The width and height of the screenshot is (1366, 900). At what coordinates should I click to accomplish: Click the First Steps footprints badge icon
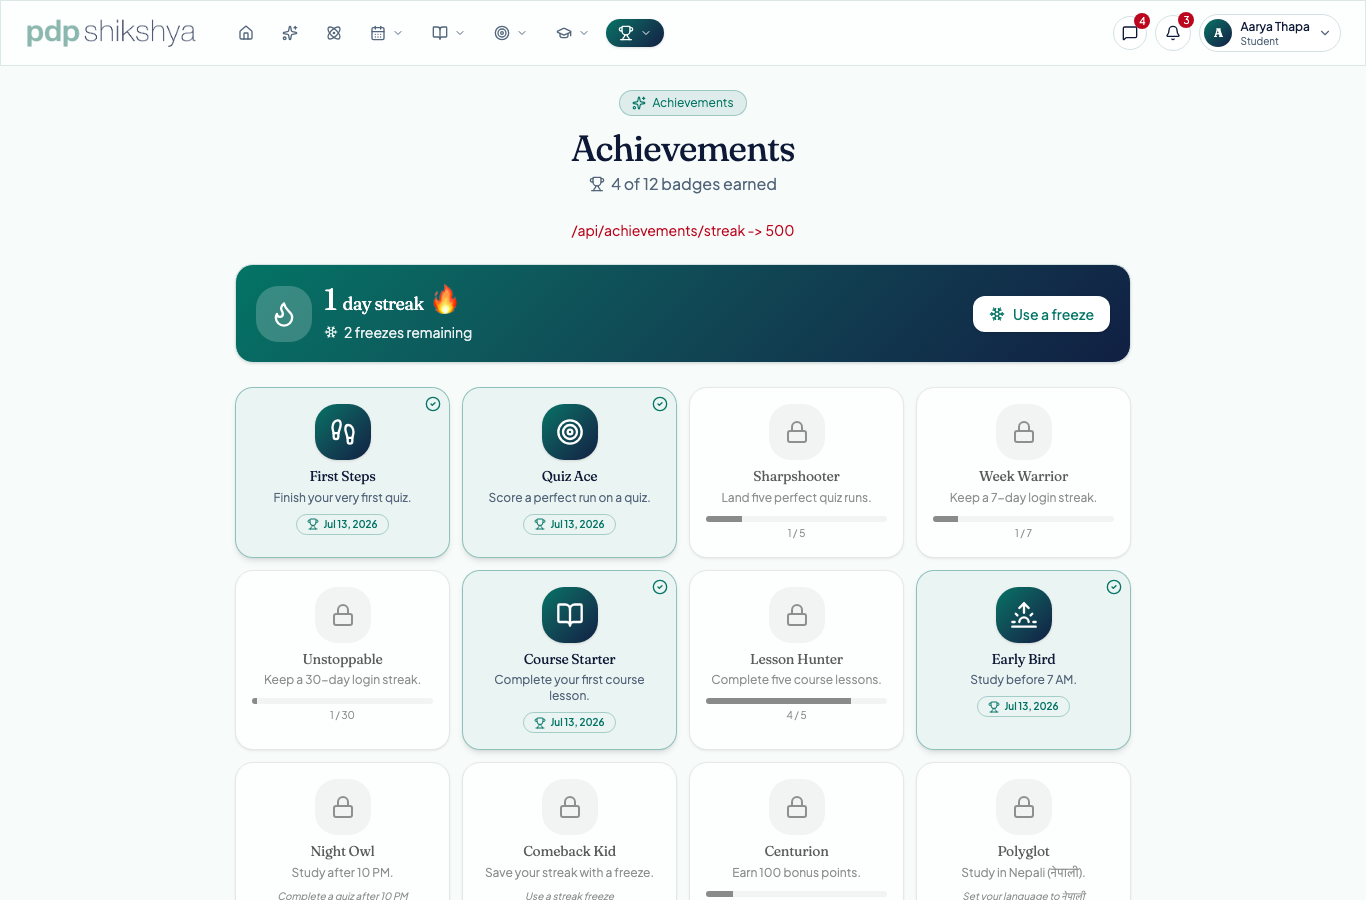343,432
